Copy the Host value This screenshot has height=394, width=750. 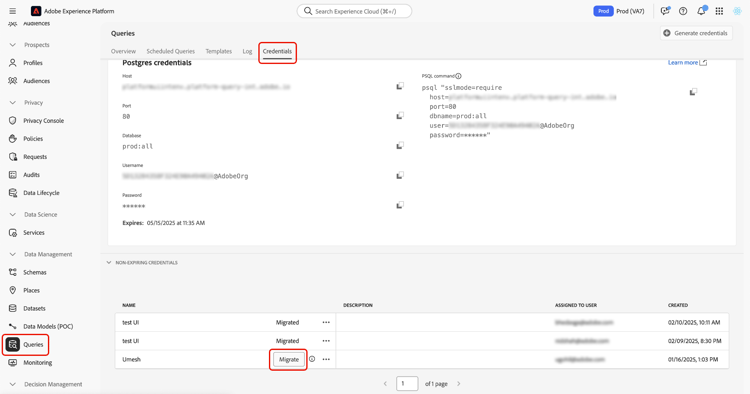pos(400,86)
